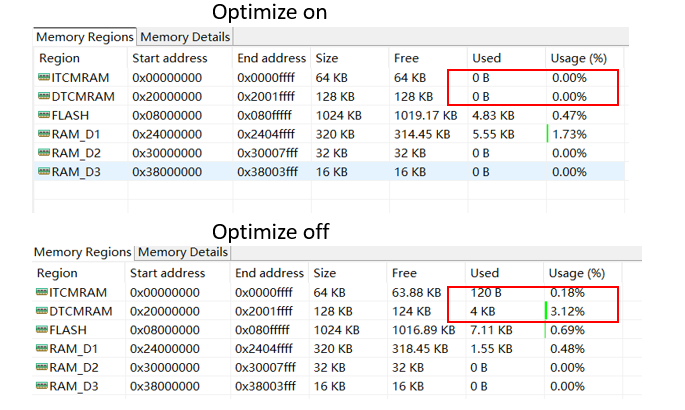Sort by Usage (%) column in top table

coord(575,58)
